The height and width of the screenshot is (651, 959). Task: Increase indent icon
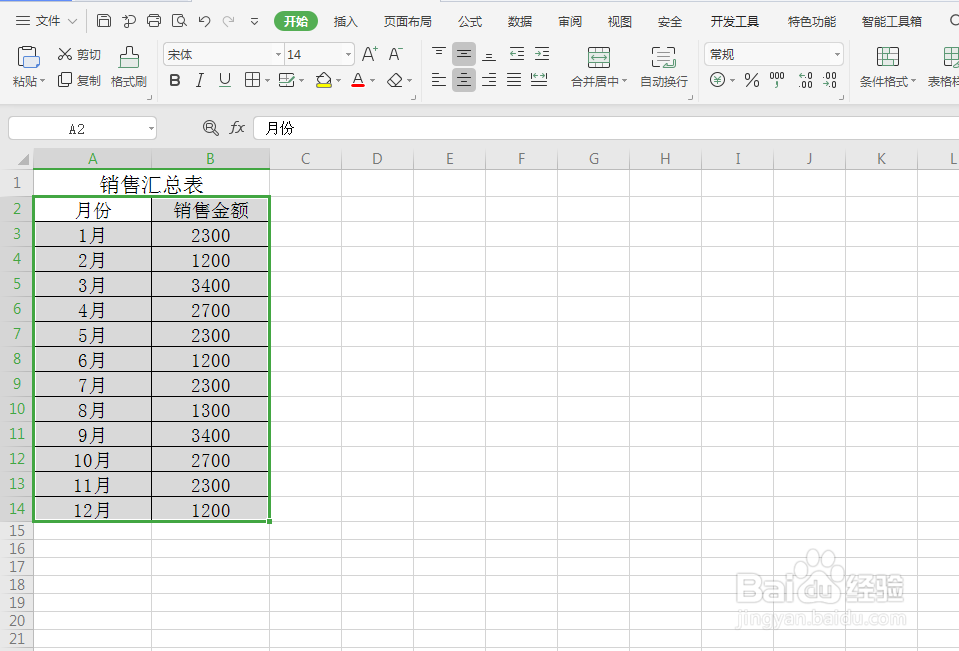click(542, 54)
